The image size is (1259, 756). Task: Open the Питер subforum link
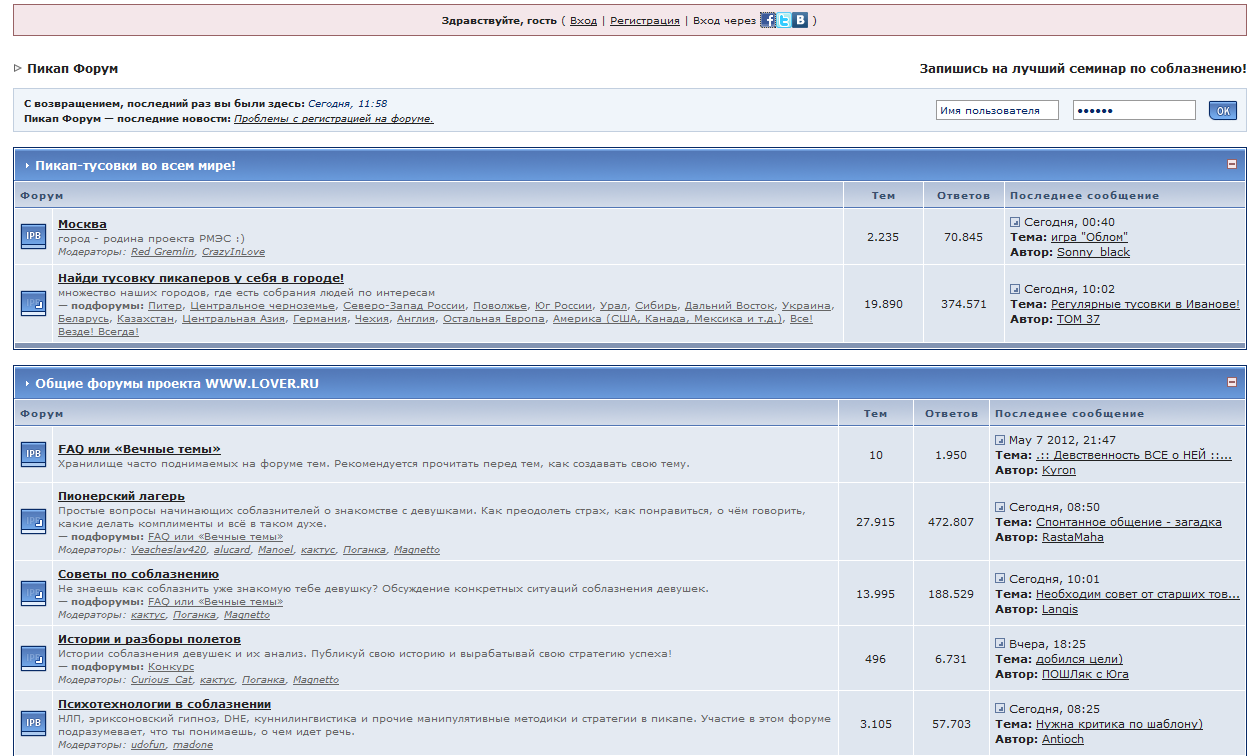pyautogui.click(x=165, y=305)
